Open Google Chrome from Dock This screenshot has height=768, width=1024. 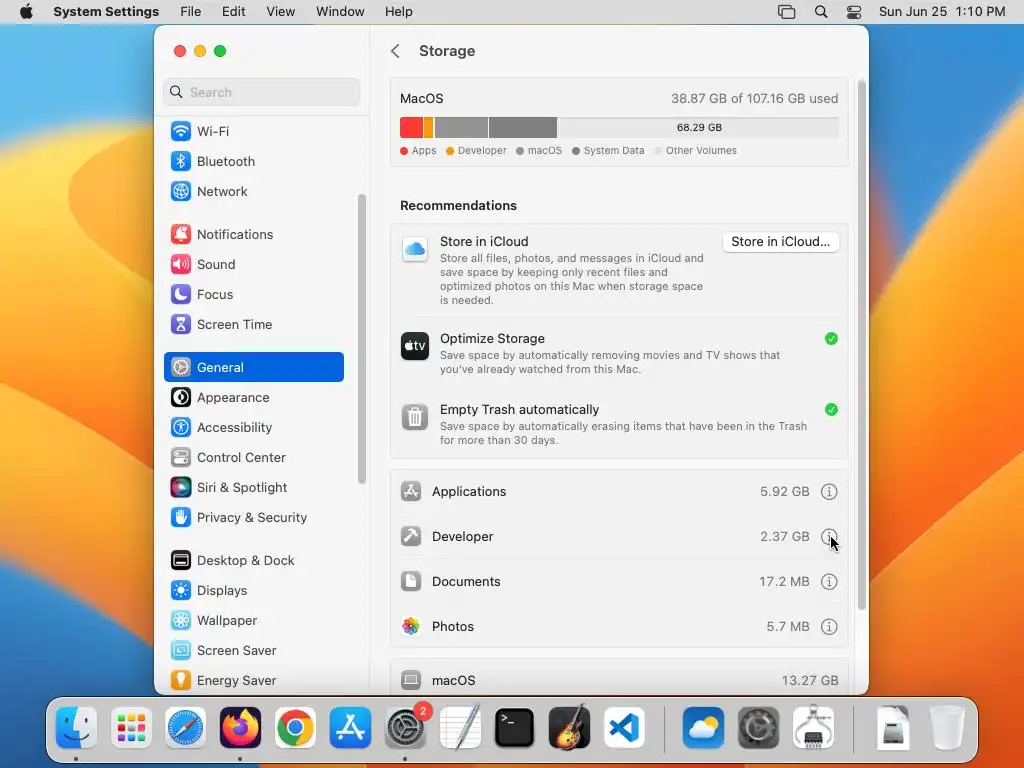[x=295, y=727]
